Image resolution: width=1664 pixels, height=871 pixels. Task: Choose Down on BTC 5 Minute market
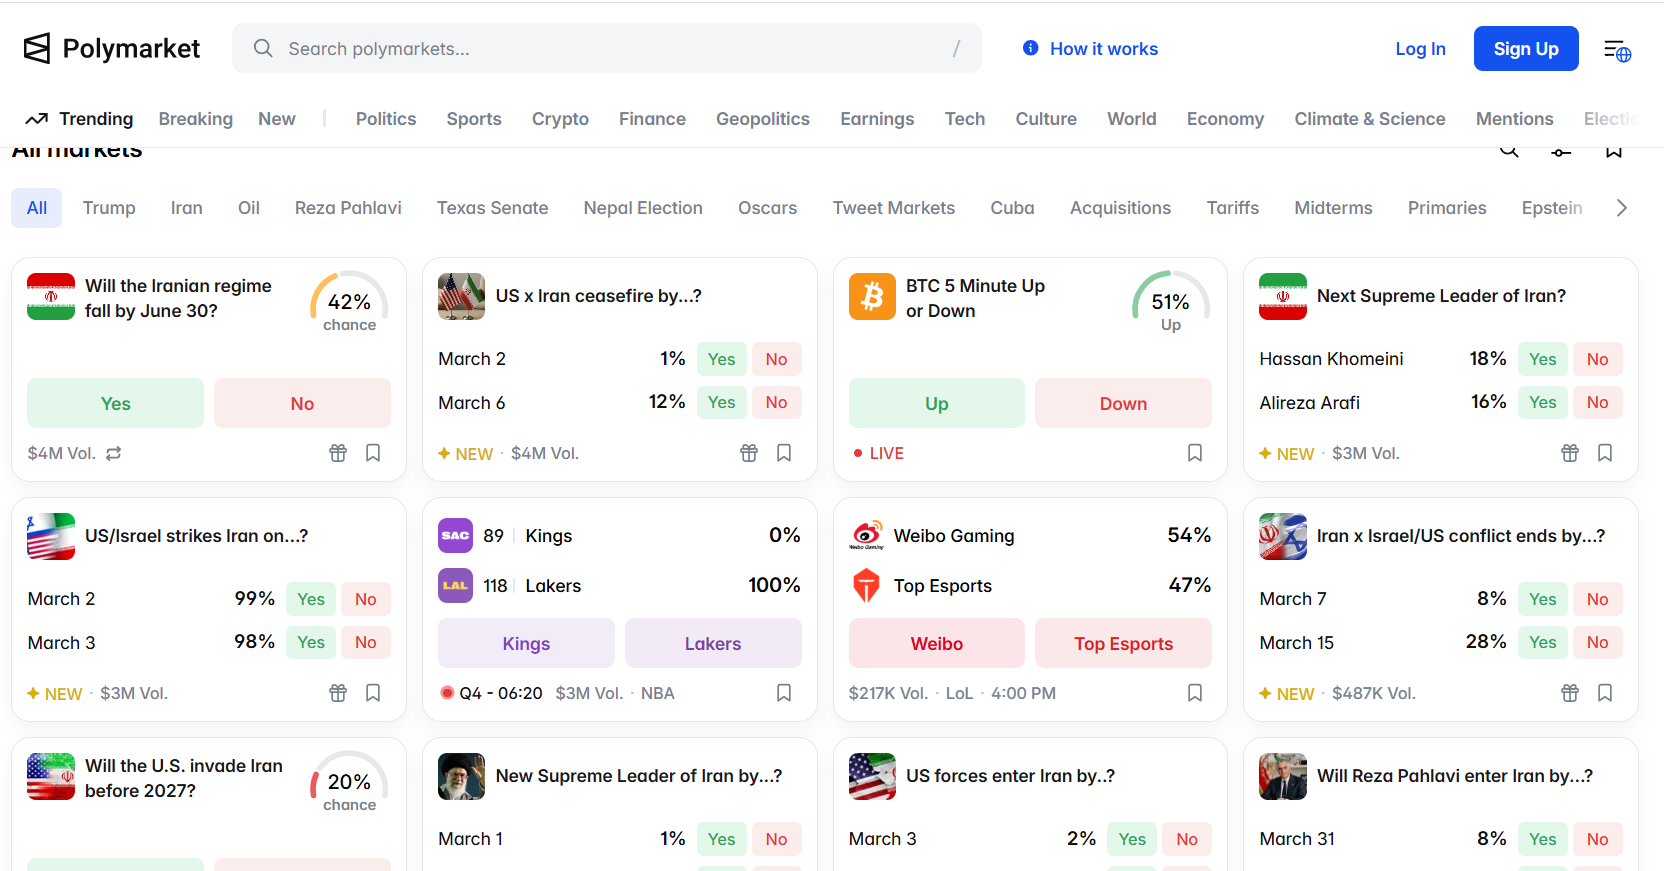point(1123,403)
